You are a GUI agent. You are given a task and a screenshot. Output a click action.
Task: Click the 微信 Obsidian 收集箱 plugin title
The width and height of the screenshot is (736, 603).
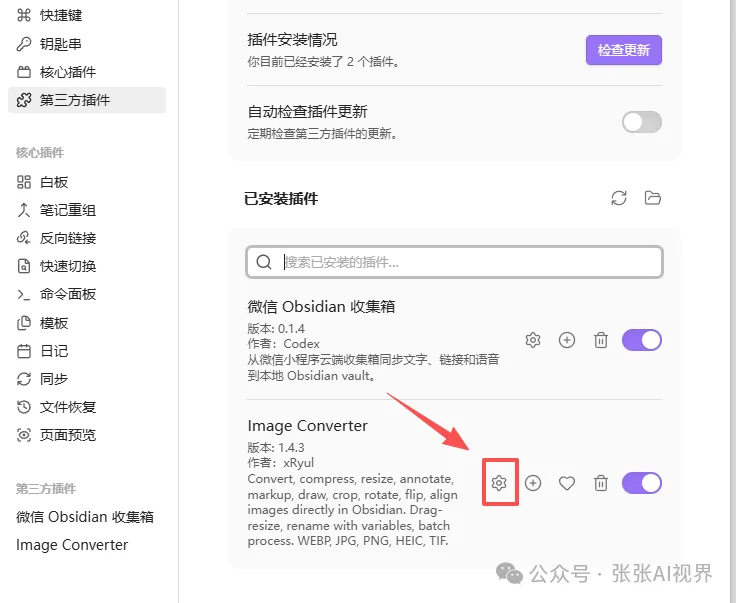[x=321, y=306]
